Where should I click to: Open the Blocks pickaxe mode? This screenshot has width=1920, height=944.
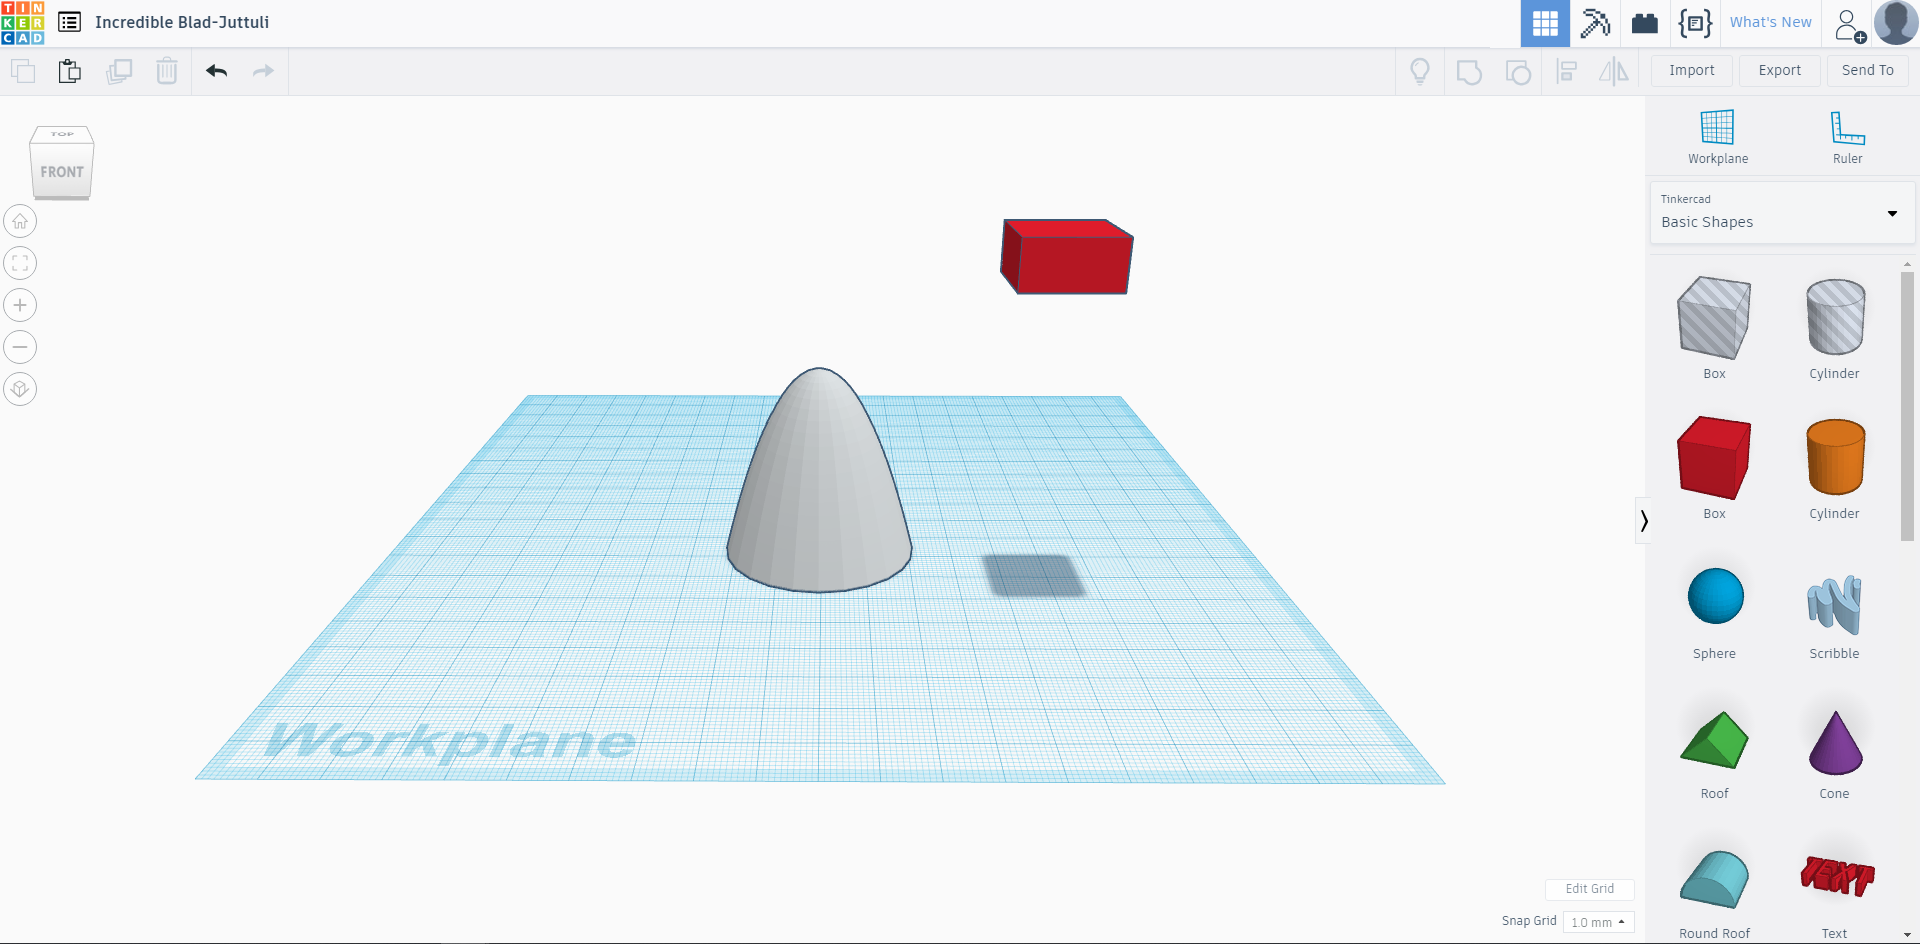coord(1595,23)
